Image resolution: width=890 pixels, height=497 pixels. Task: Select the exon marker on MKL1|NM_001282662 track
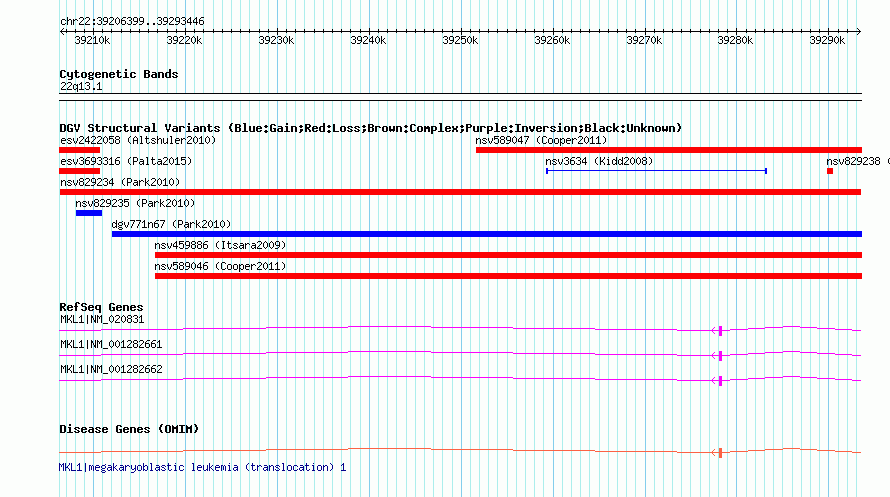click(720, 381)
